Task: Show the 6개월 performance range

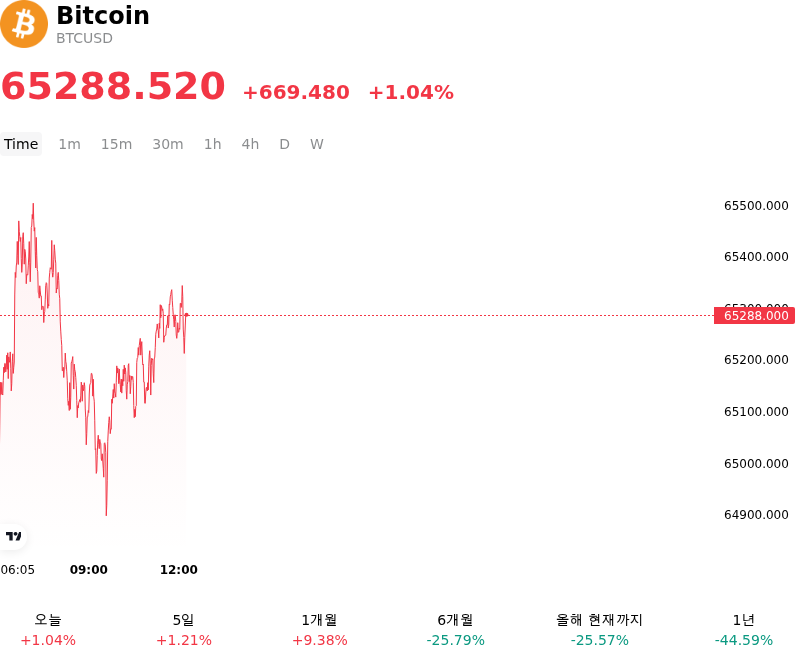Action: (455, 630)
